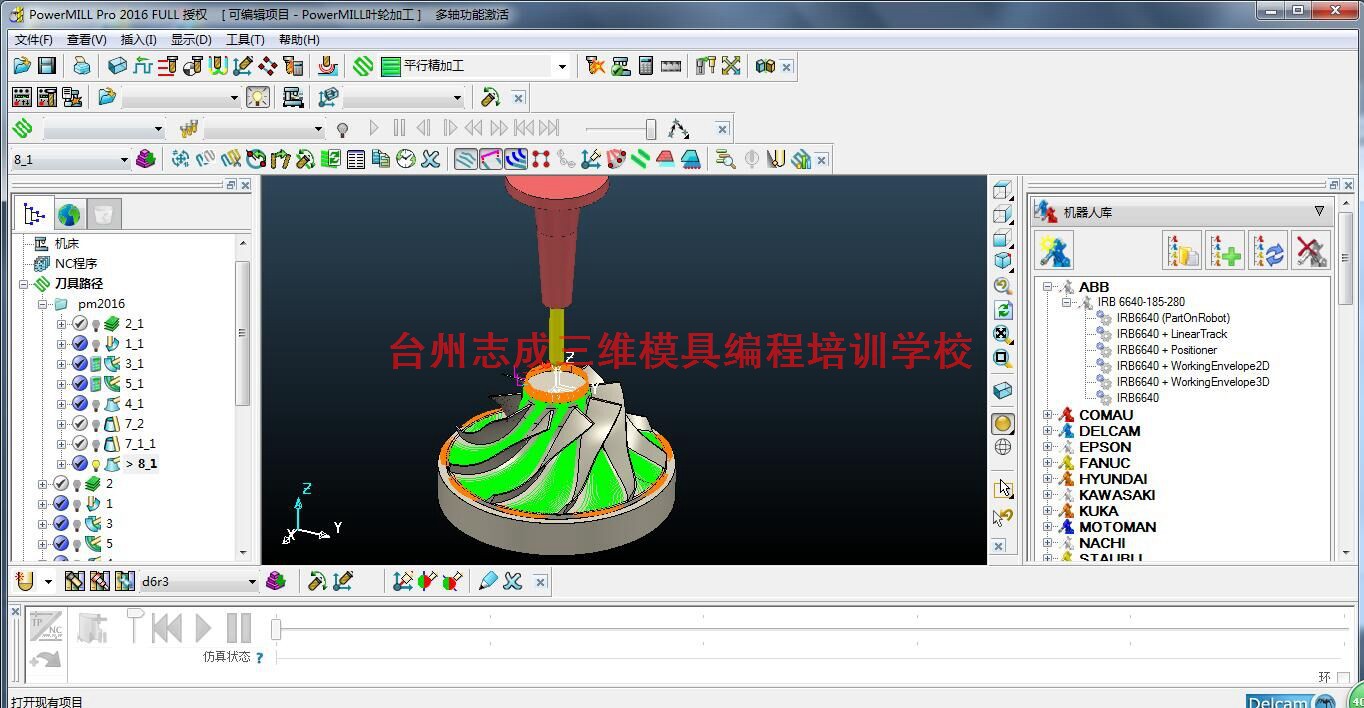The image size is (1364, 708).
Task: Open the 文件(F) menu
Action: (33, 40)
